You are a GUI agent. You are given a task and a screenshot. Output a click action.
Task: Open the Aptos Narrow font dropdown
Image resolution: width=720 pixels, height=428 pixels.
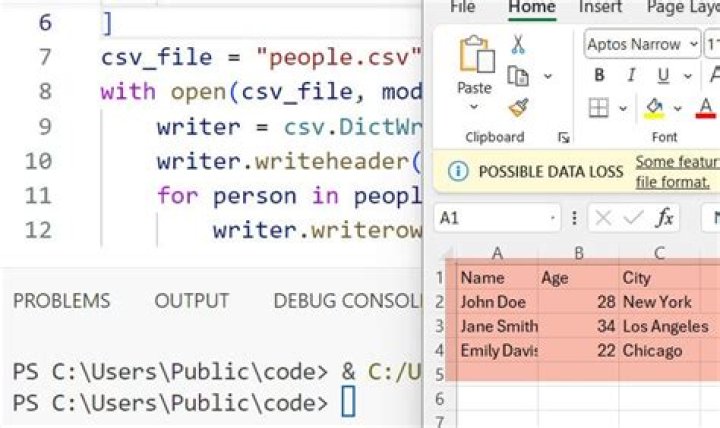[693, 44]
